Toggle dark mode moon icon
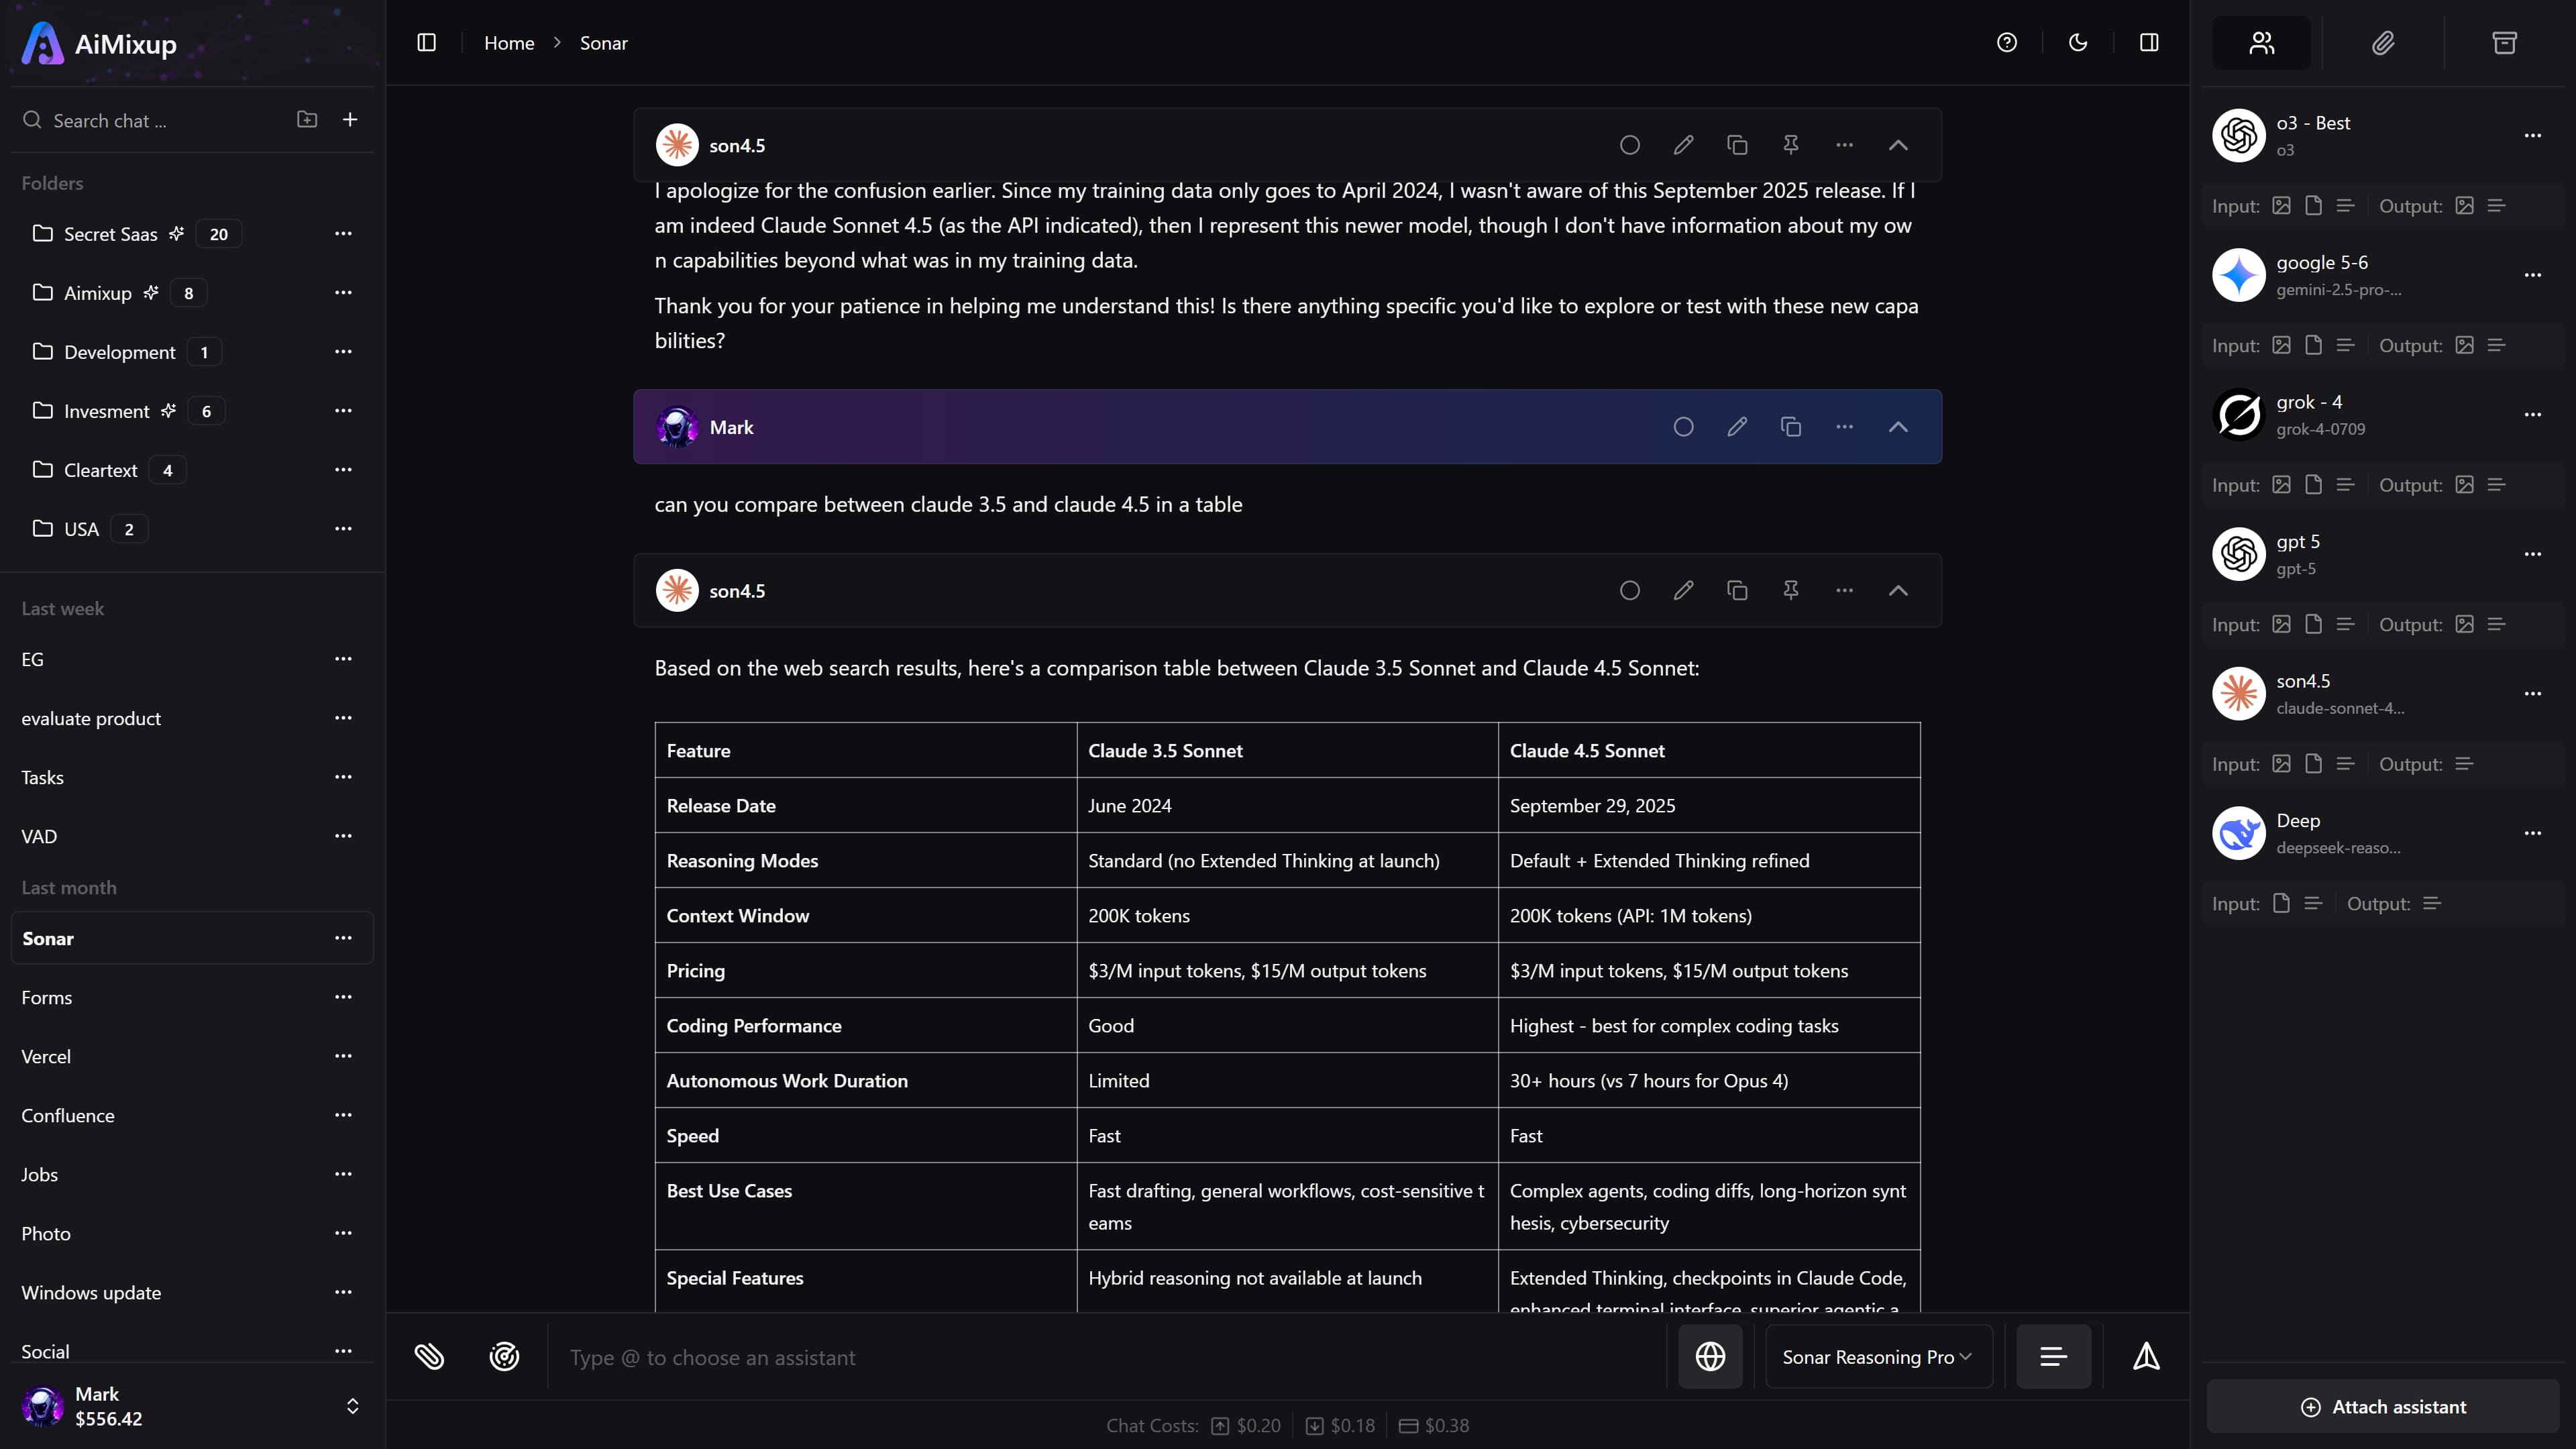Viewport: 2576px width, 1449px height. point(2078,43)
